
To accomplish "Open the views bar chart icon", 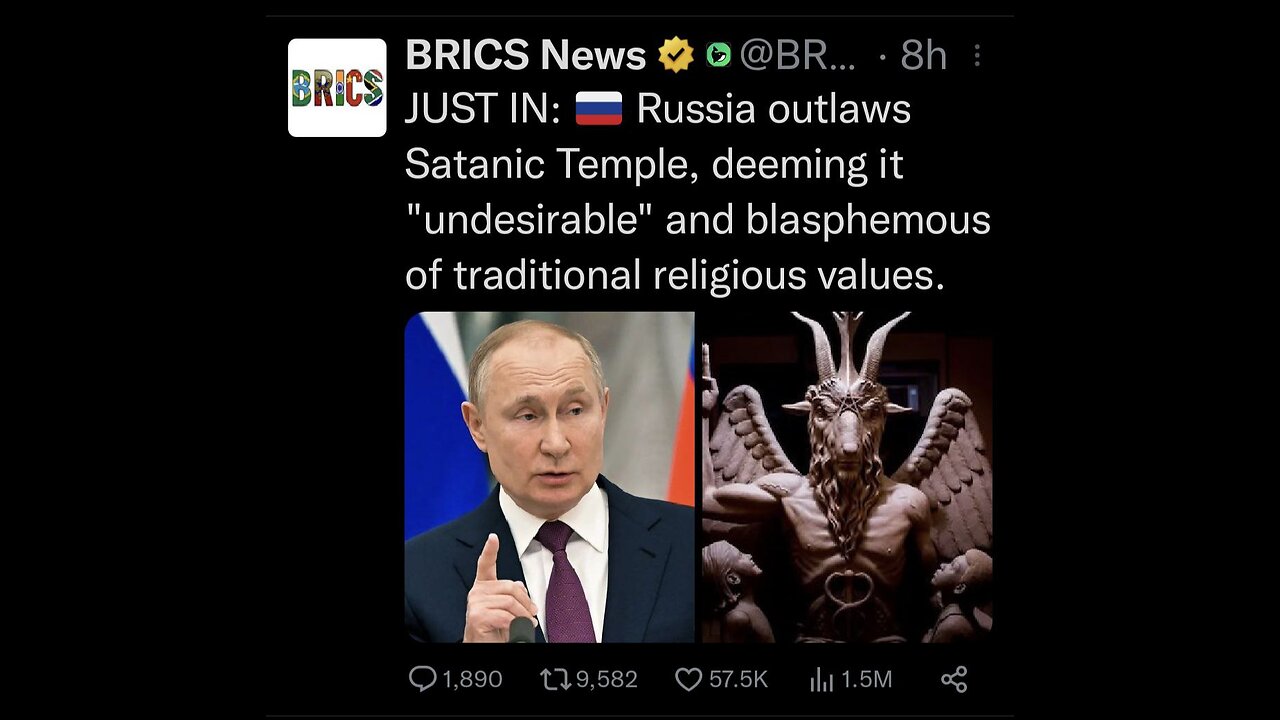I will pos(821,680).
